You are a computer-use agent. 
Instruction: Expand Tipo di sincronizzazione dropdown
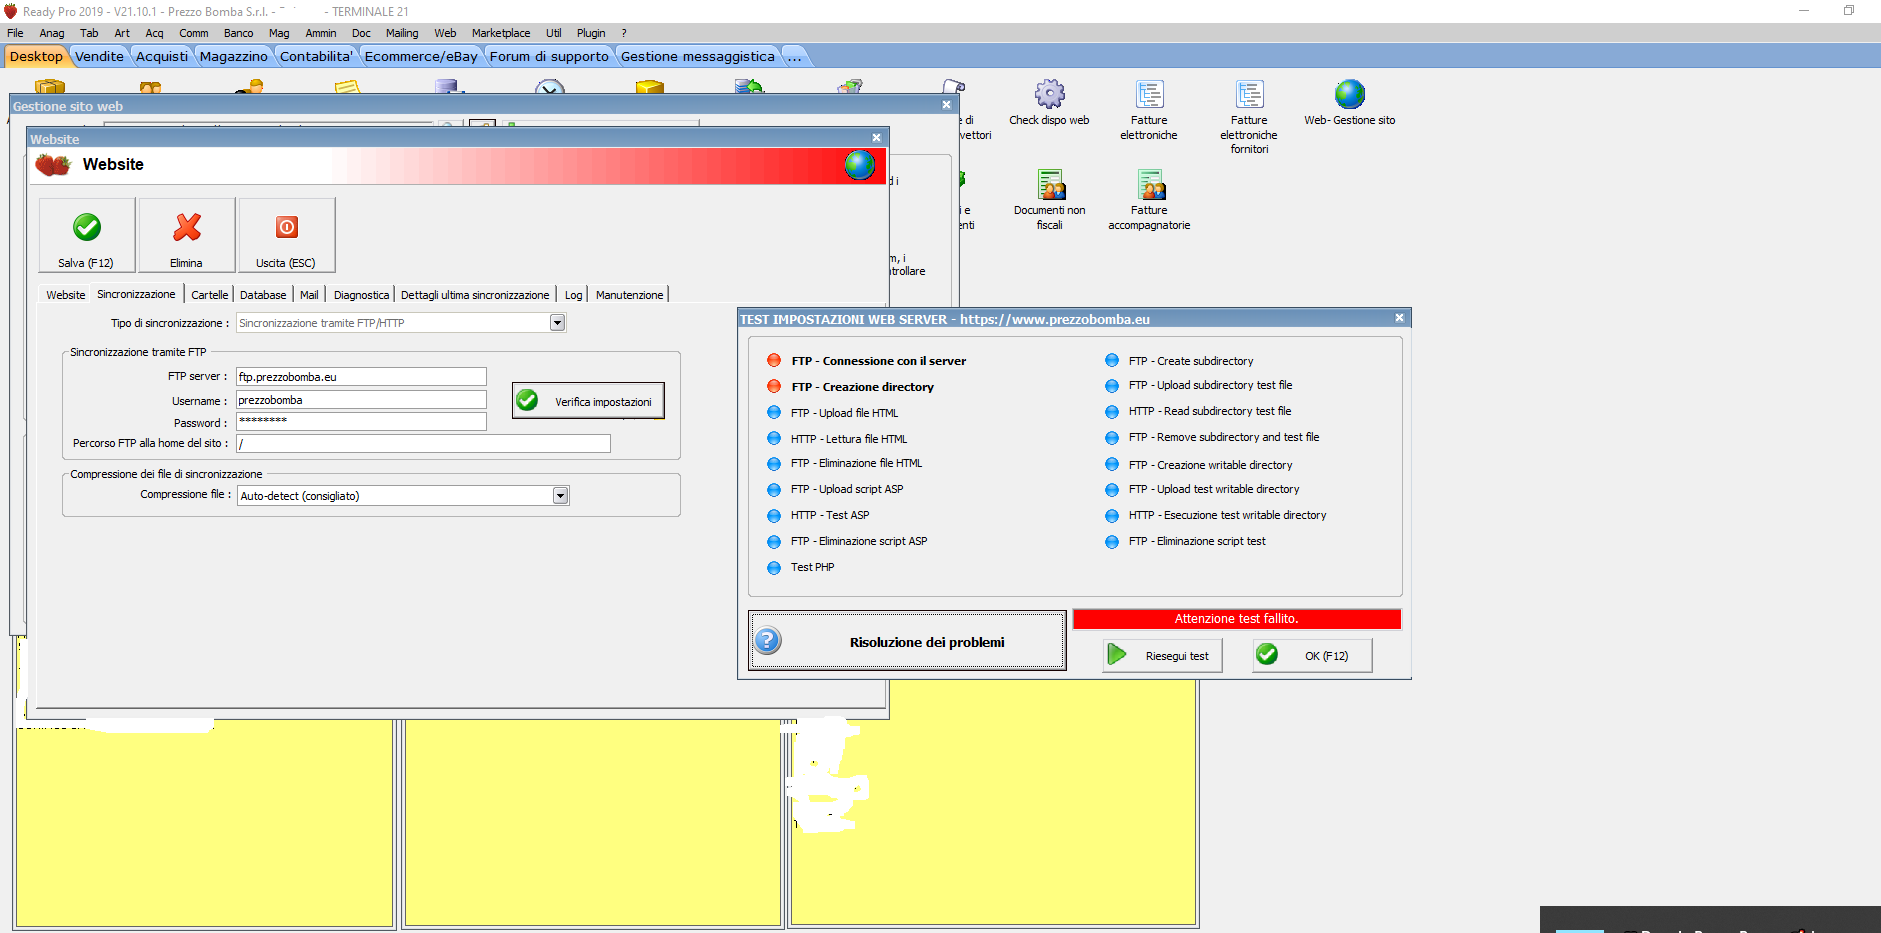(558, 323)
